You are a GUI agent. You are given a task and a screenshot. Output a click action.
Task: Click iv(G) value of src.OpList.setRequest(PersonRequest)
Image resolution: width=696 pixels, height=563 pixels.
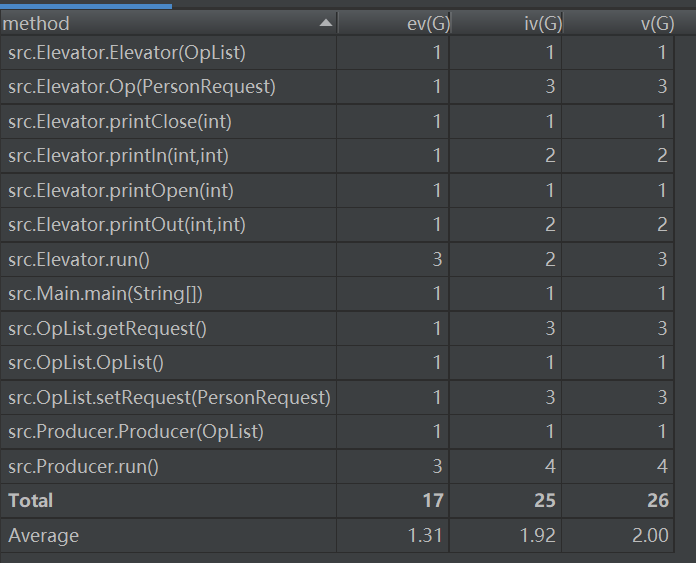tap(550, 397)
